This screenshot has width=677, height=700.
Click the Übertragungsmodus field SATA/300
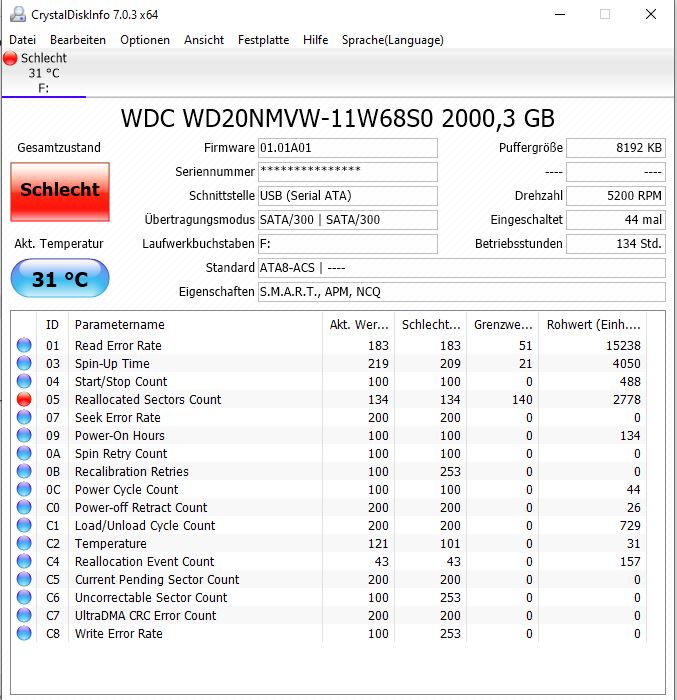pyautogui.click(x=347, y=220)
